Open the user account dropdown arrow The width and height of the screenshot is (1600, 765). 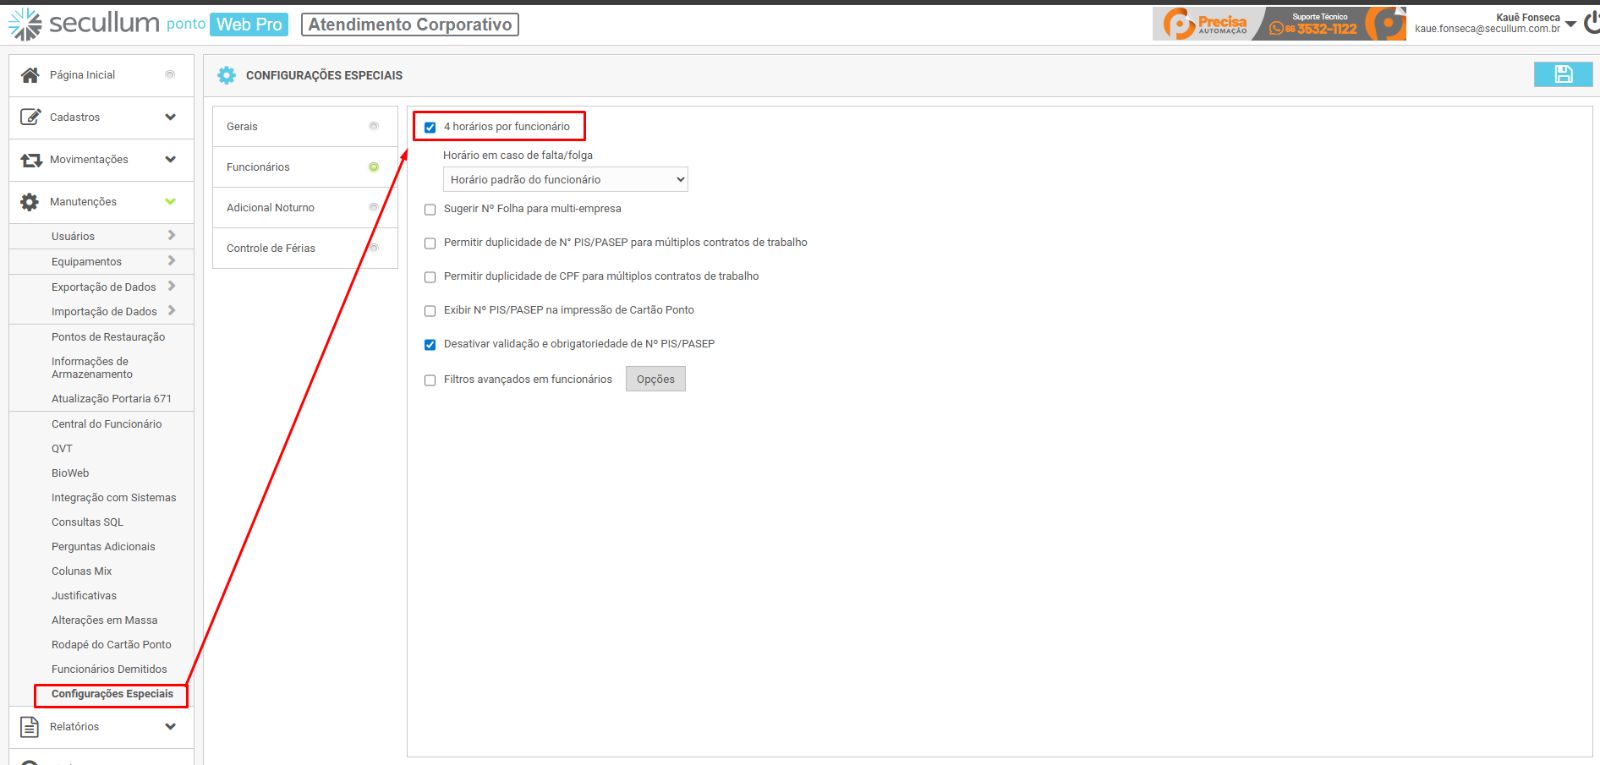[x=1570, y=23]
